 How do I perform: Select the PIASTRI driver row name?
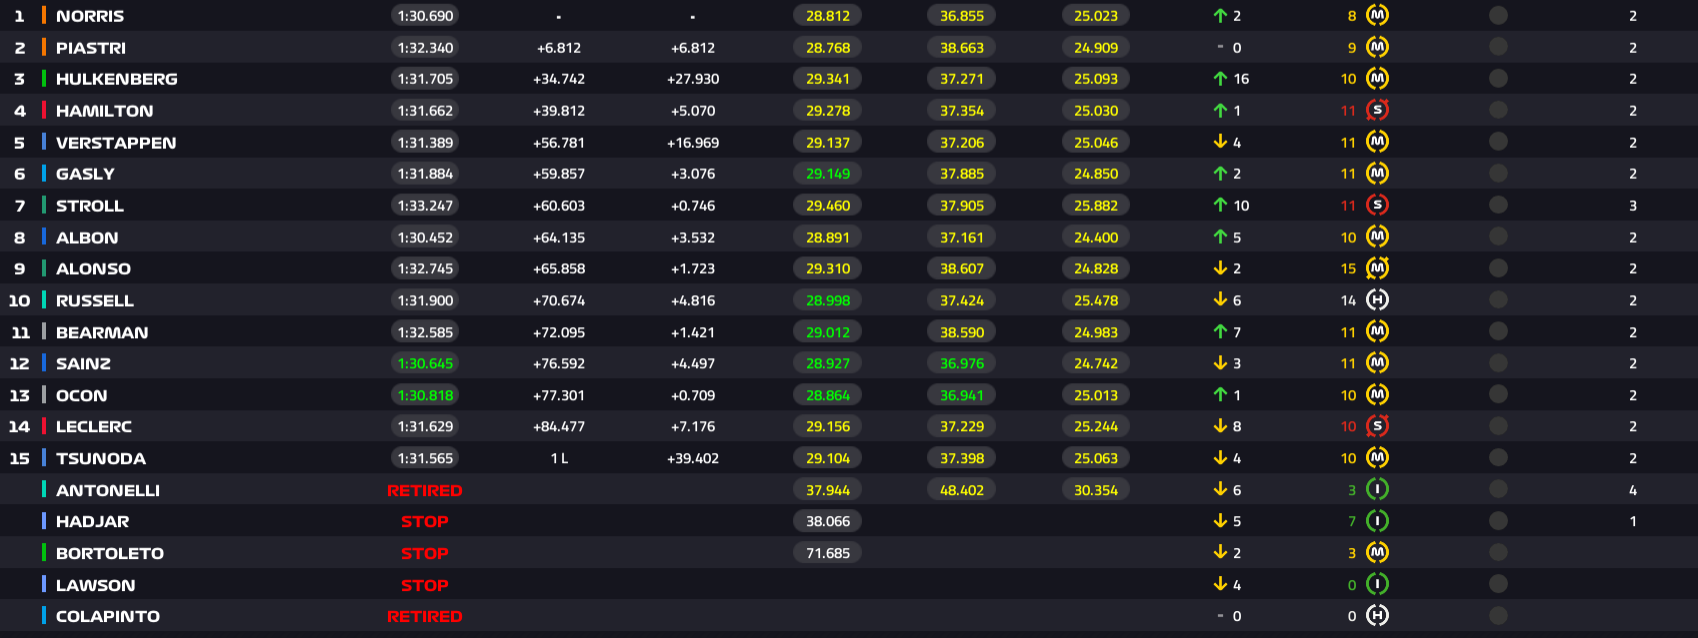pos(91,48)
